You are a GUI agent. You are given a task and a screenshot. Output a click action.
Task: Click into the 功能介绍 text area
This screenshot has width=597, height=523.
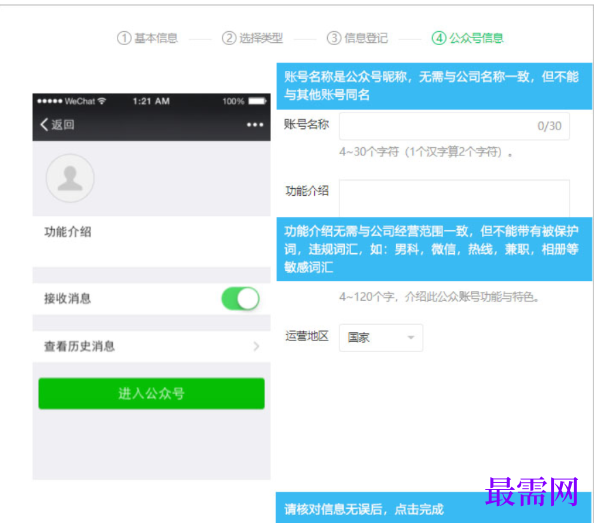point(454,198)
